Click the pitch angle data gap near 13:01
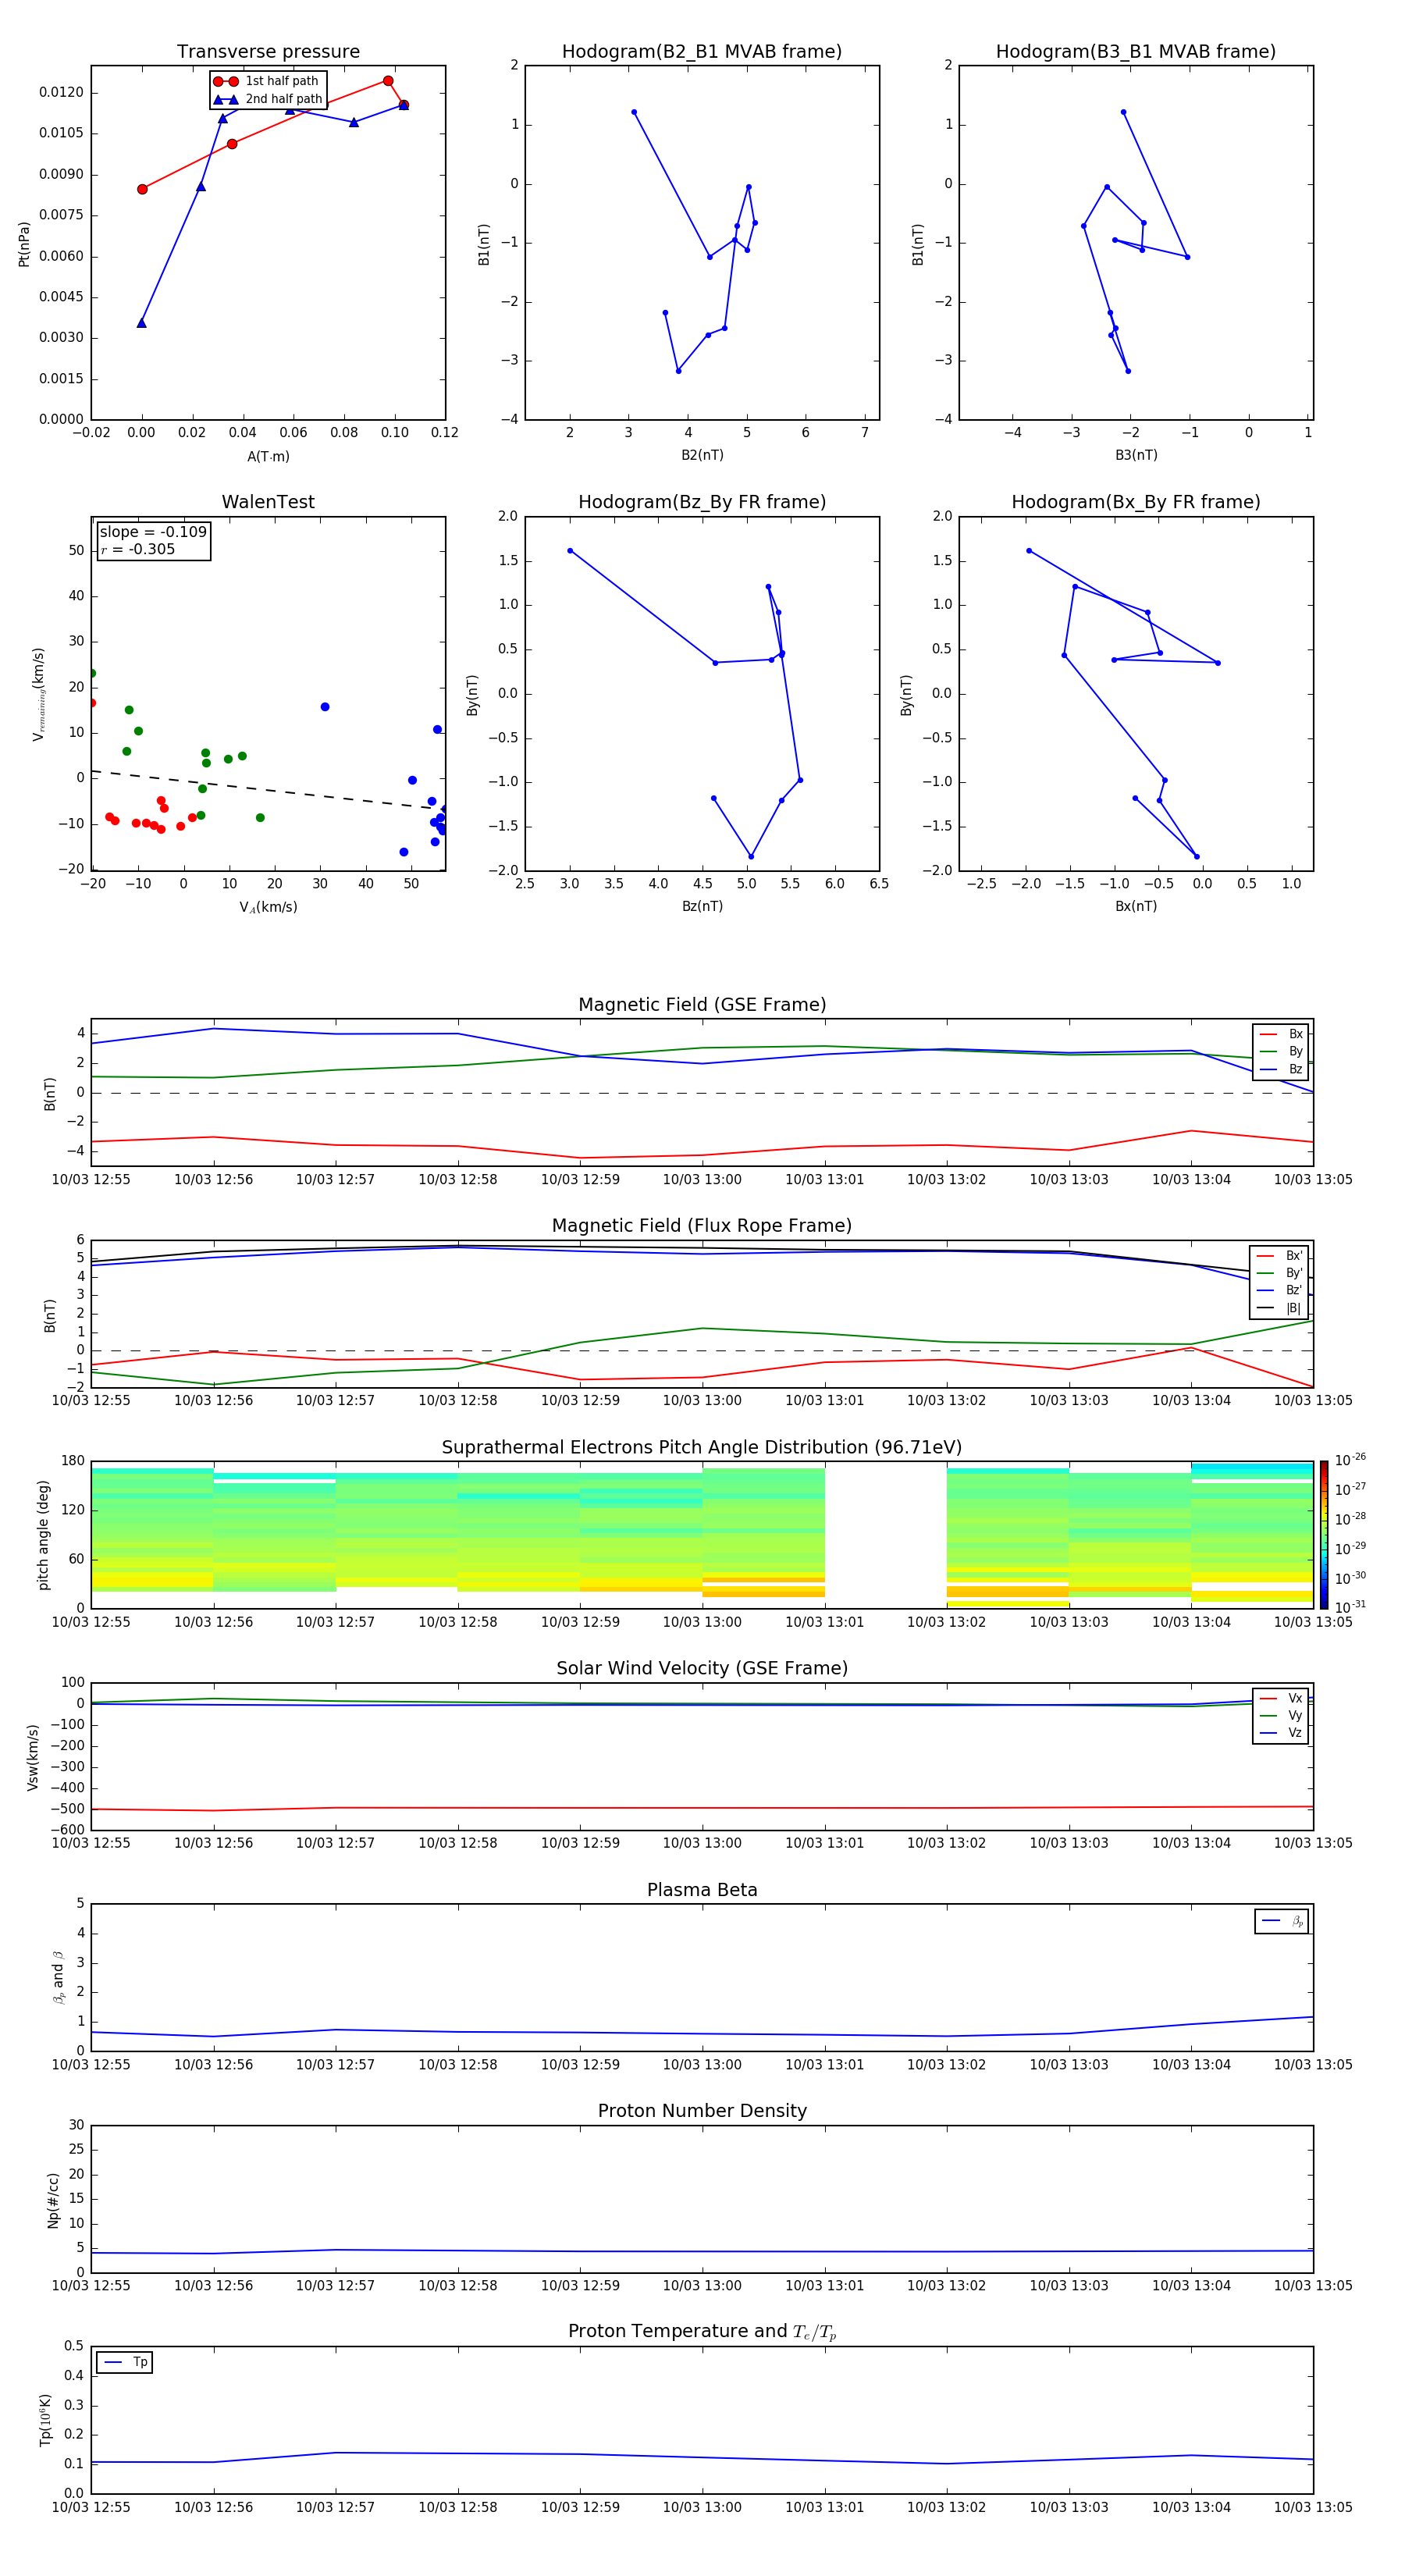This screenshot has width=1405, height=2576. pyautogui.click(x=885, y=1535)
